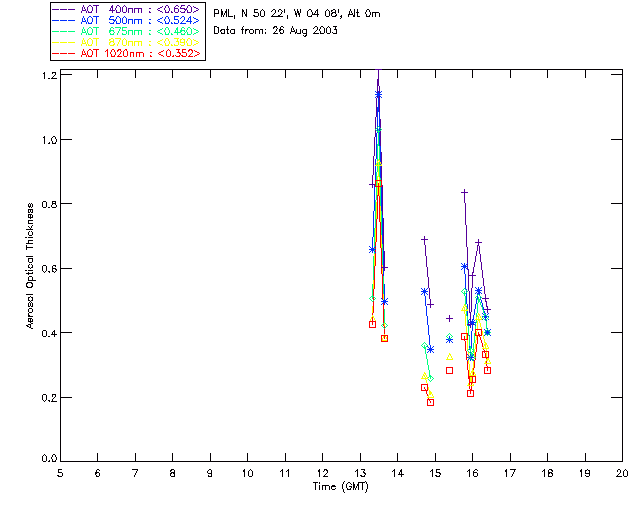Click the x-axis tick label '18'

(x=548, y=473)
